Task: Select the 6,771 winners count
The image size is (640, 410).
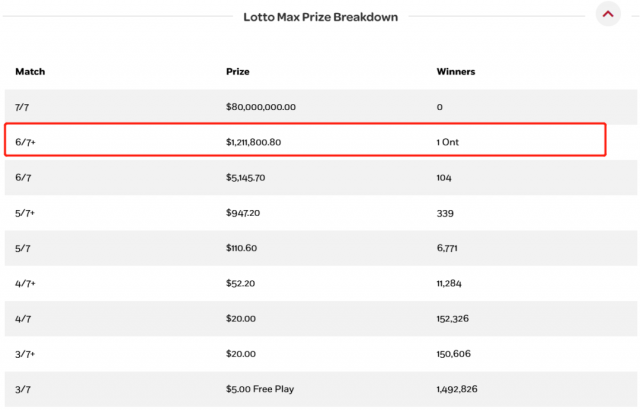Action: click(449, 248)
